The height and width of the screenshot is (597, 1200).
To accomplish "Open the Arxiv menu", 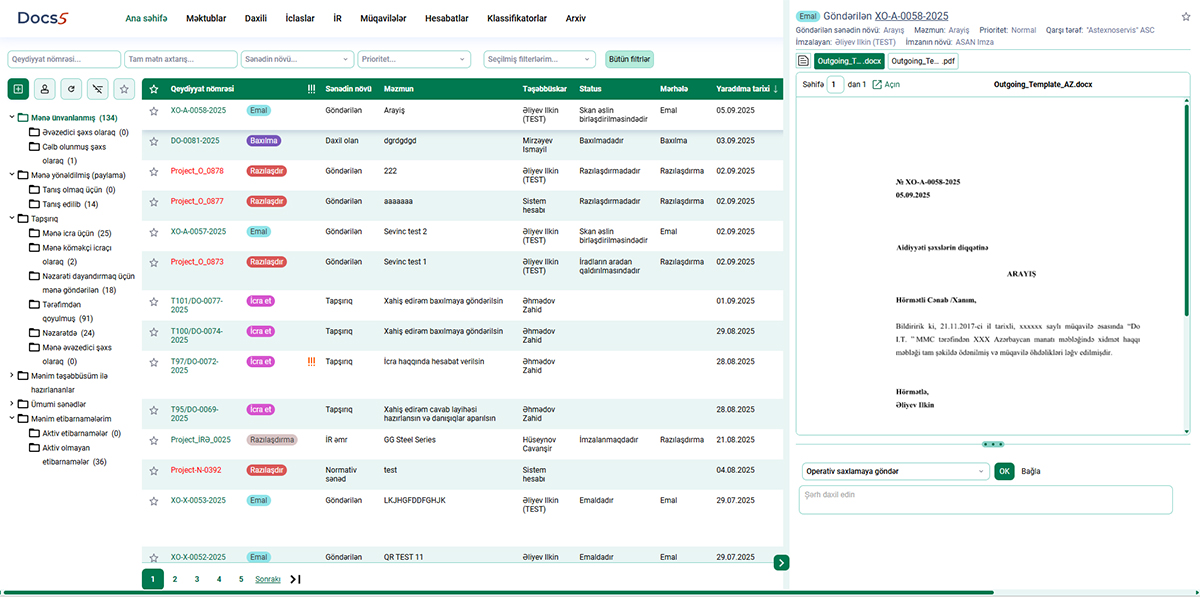I will pyautogui.click(x=576, y=18).
